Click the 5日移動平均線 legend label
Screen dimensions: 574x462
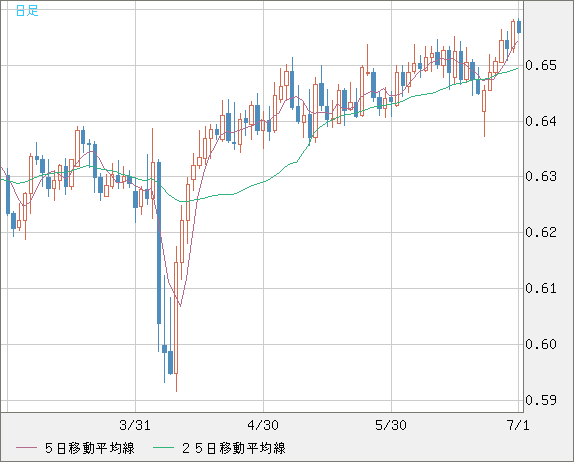(90, 448)
